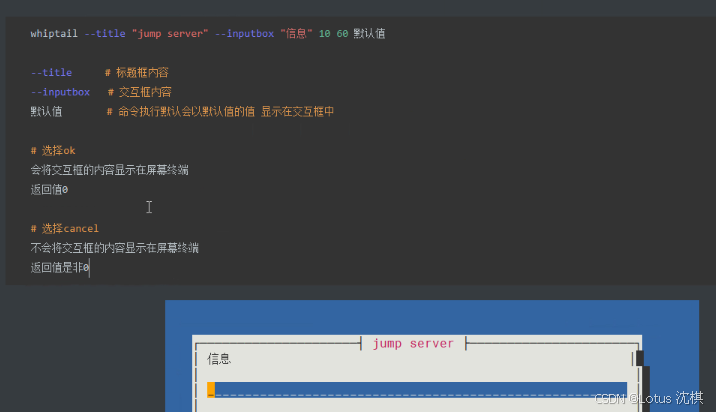Click the whiptail input field under 信息
This screenshot has height=412, width=716.
click(x=417, y=390)
